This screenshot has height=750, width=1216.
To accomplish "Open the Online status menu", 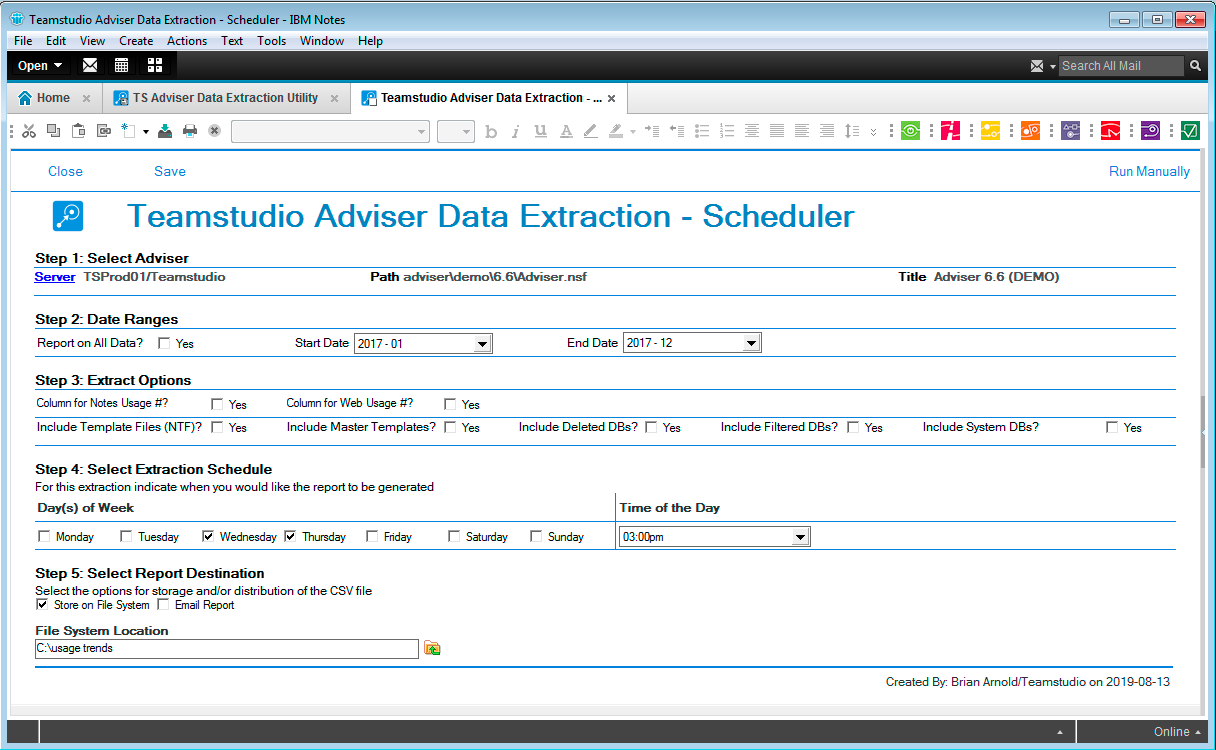I will pos(1177,731).
